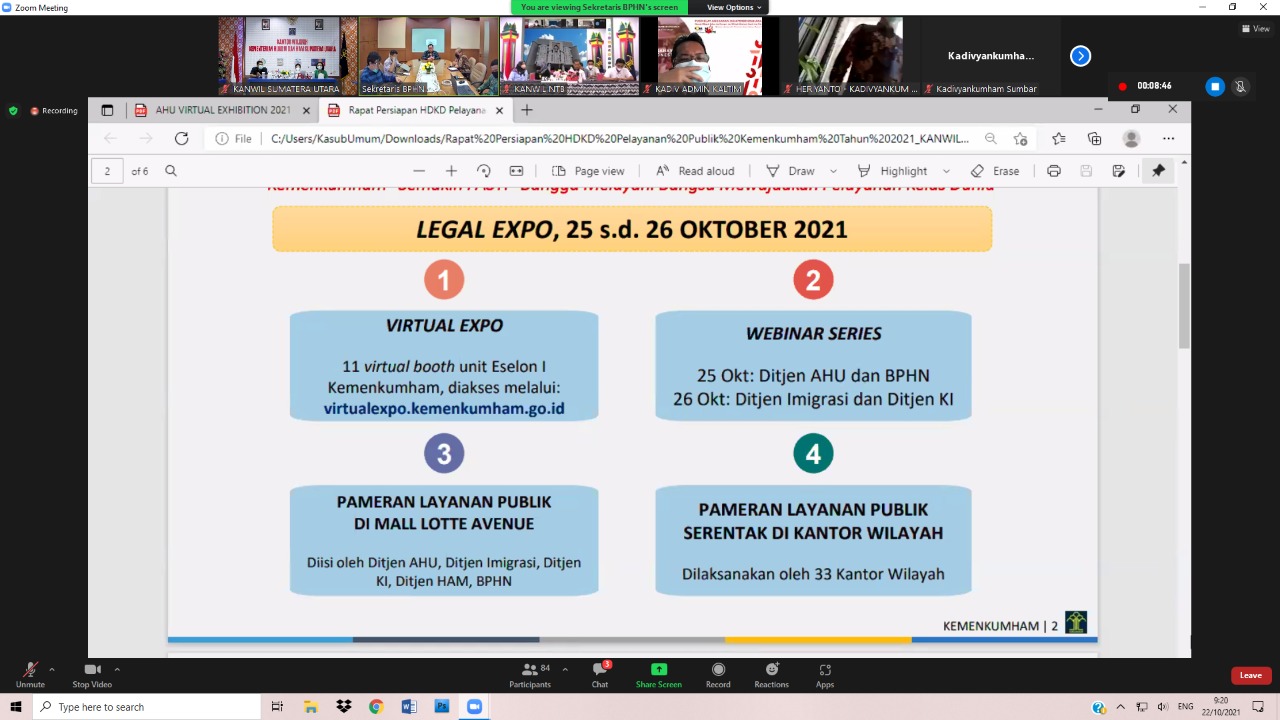Open tab actions menu in Edge

[x=107, y=110]
